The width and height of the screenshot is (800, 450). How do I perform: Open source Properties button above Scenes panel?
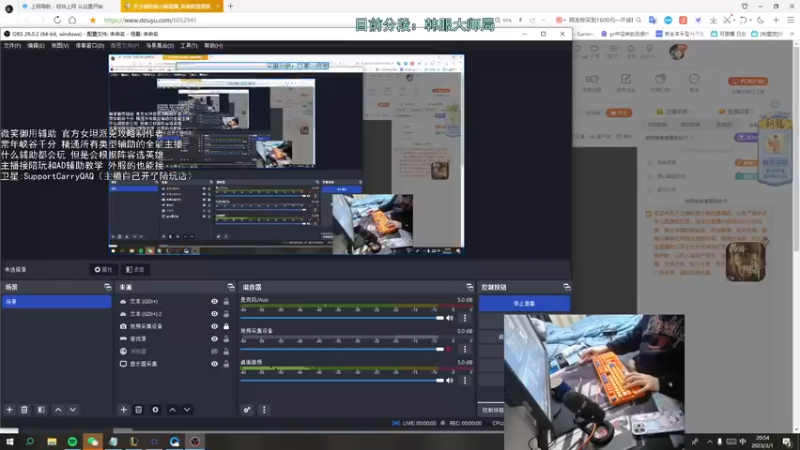point(103,269)
